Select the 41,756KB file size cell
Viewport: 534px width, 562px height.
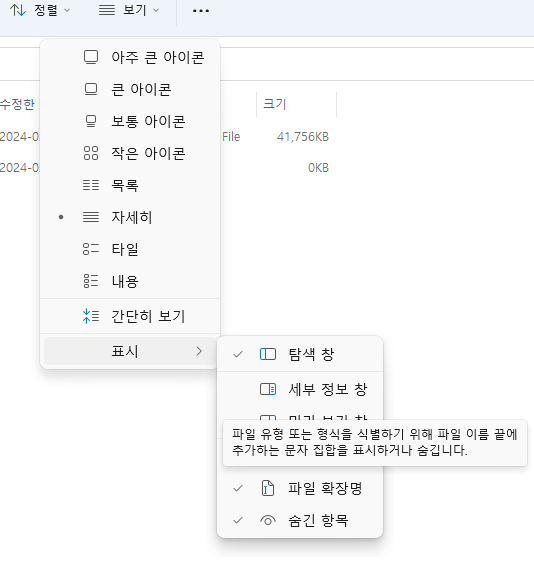pyautogui.click(x=302, y=137)
